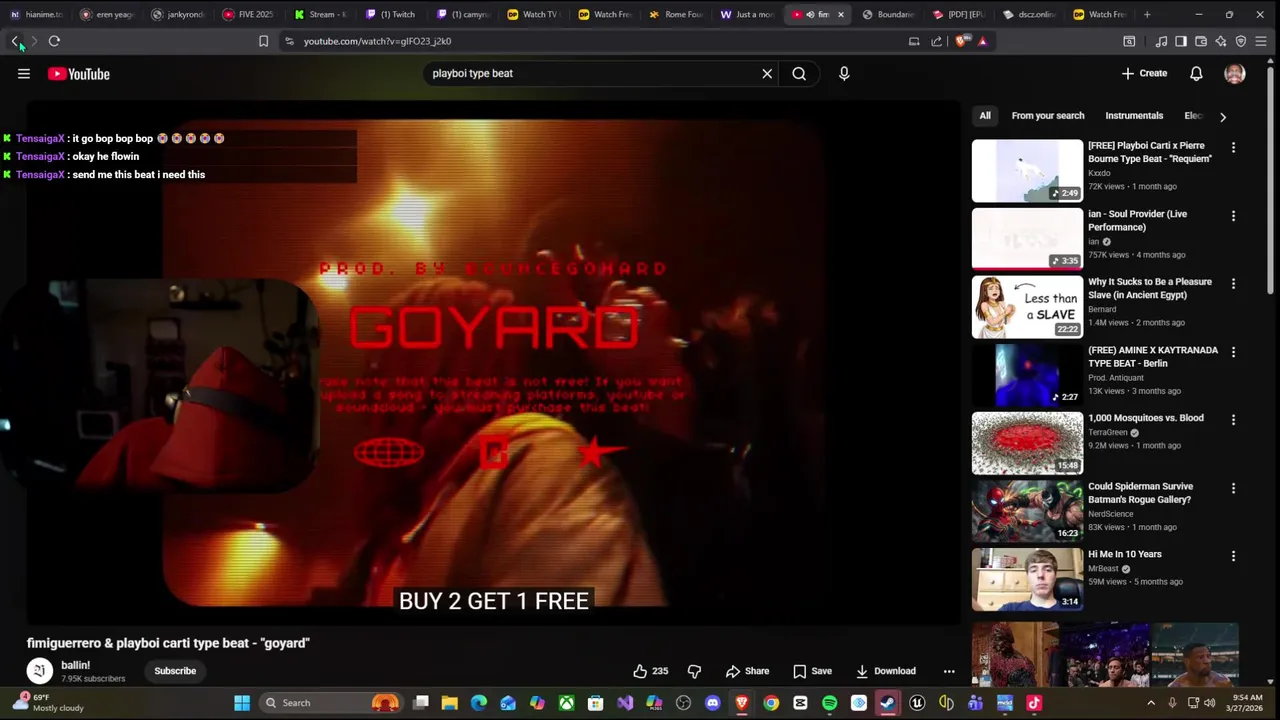The image size is (1280, 720).
Task: Open the Berlin type beat thumbnail
Action: pyautogui.click(x=1027, y=375)
